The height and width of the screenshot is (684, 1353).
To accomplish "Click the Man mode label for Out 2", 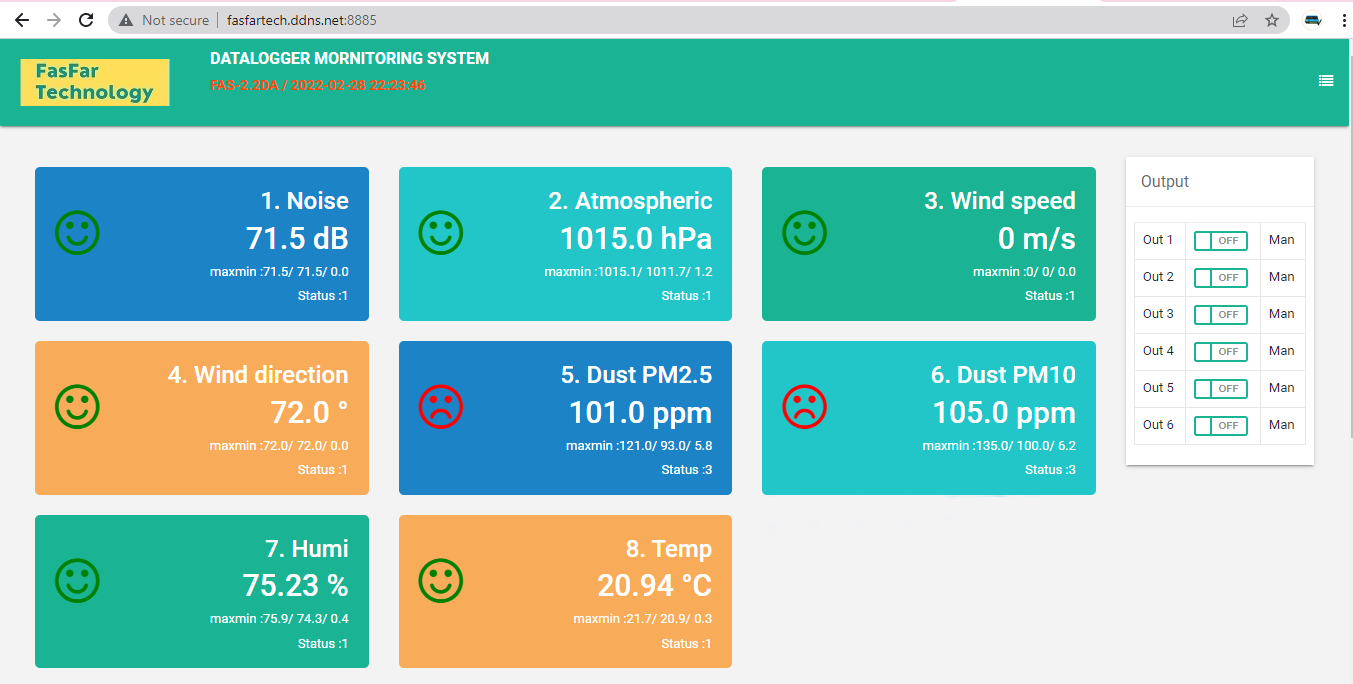I will pyautogui.click(x=1281, y=277).
